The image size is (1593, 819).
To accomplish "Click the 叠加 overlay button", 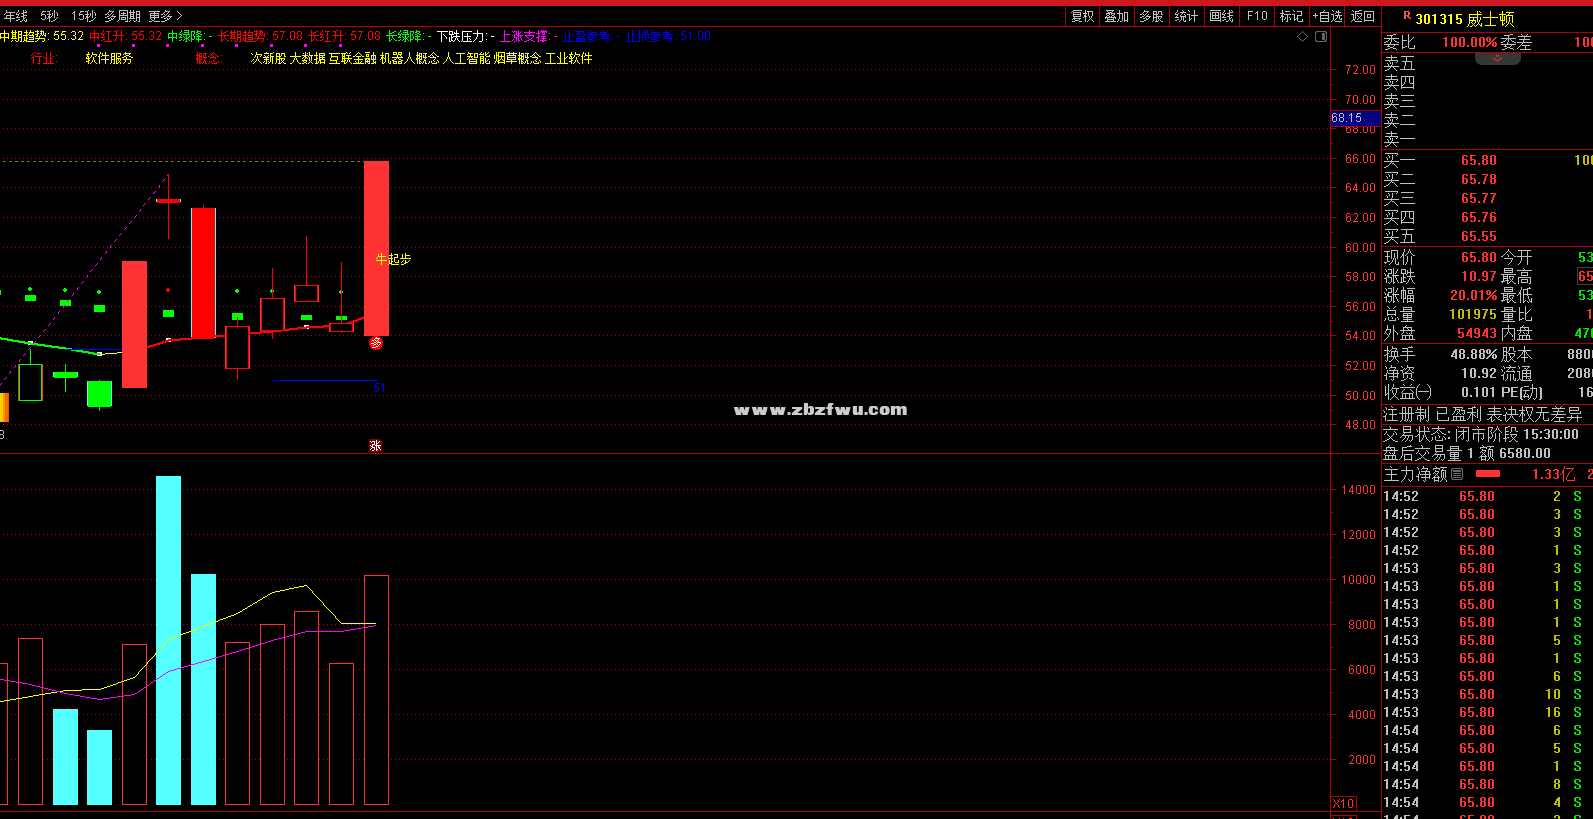I will [x=1116, y=16].
